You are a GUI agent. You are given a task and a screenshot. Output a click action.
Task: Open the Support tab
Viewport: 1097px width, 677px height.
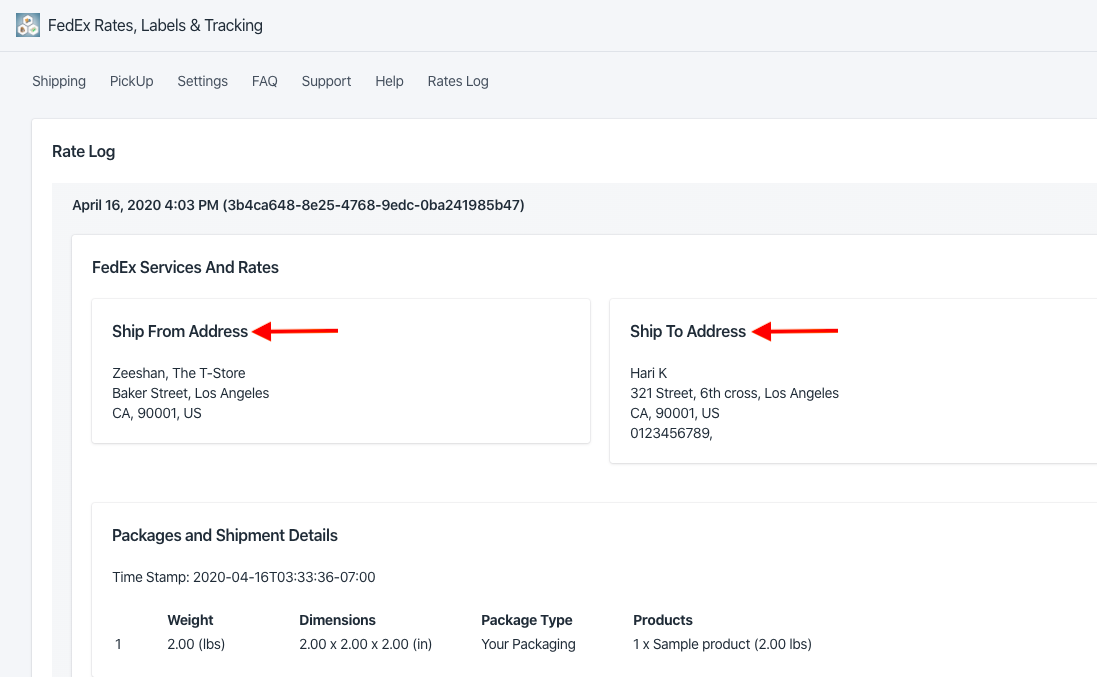tap(326, 81)
